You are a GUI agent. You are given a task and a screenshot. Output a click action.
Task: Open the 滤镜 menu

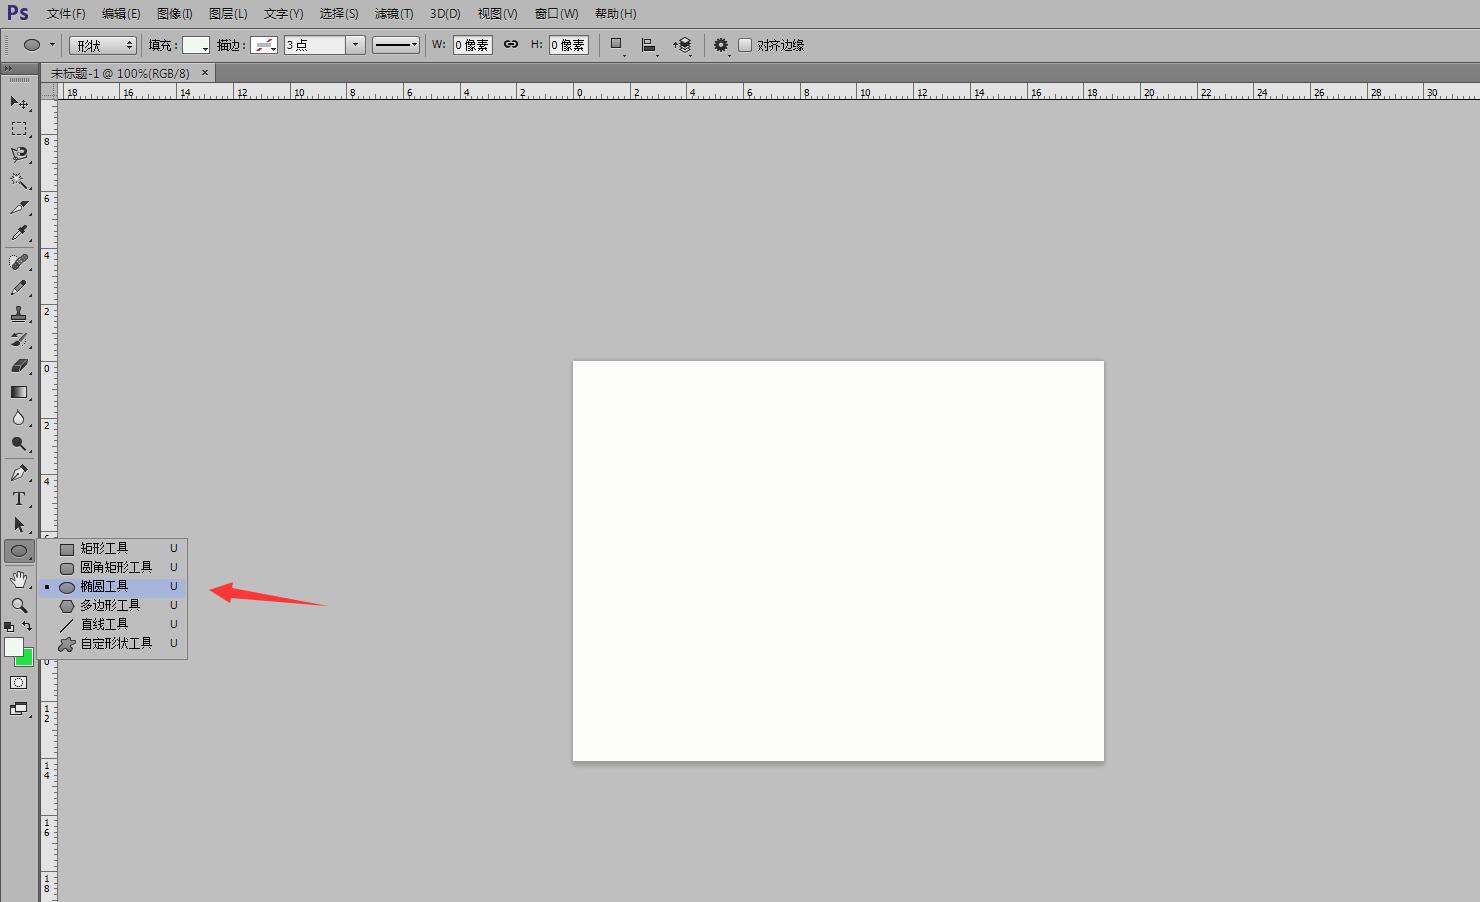[x=393, y=13]
